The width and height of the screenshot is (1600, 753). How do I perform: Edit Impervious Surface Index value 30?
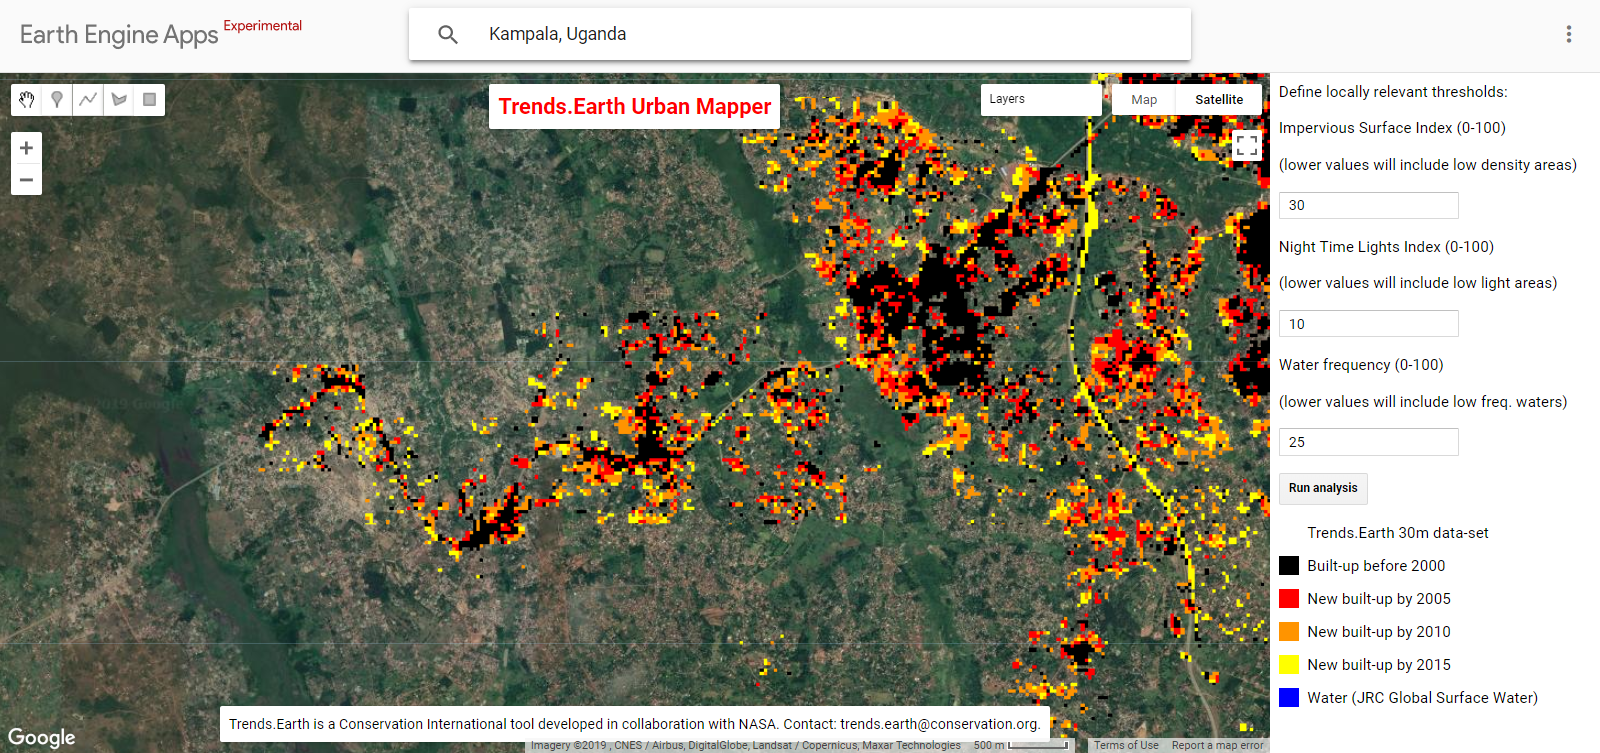point(1368,205)
